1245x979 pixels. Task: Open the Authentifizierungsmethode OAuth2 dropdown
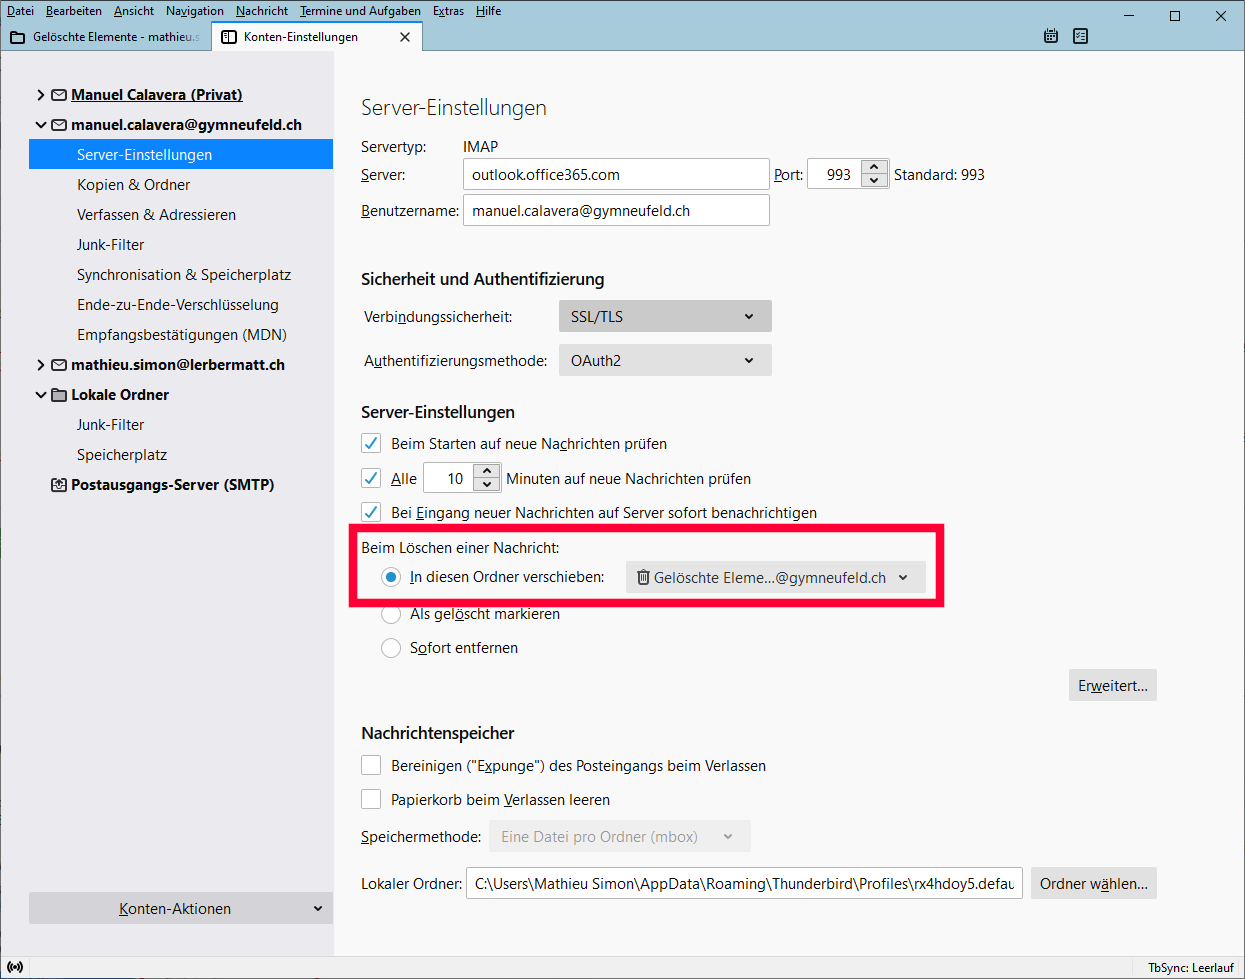click(664, 360)
